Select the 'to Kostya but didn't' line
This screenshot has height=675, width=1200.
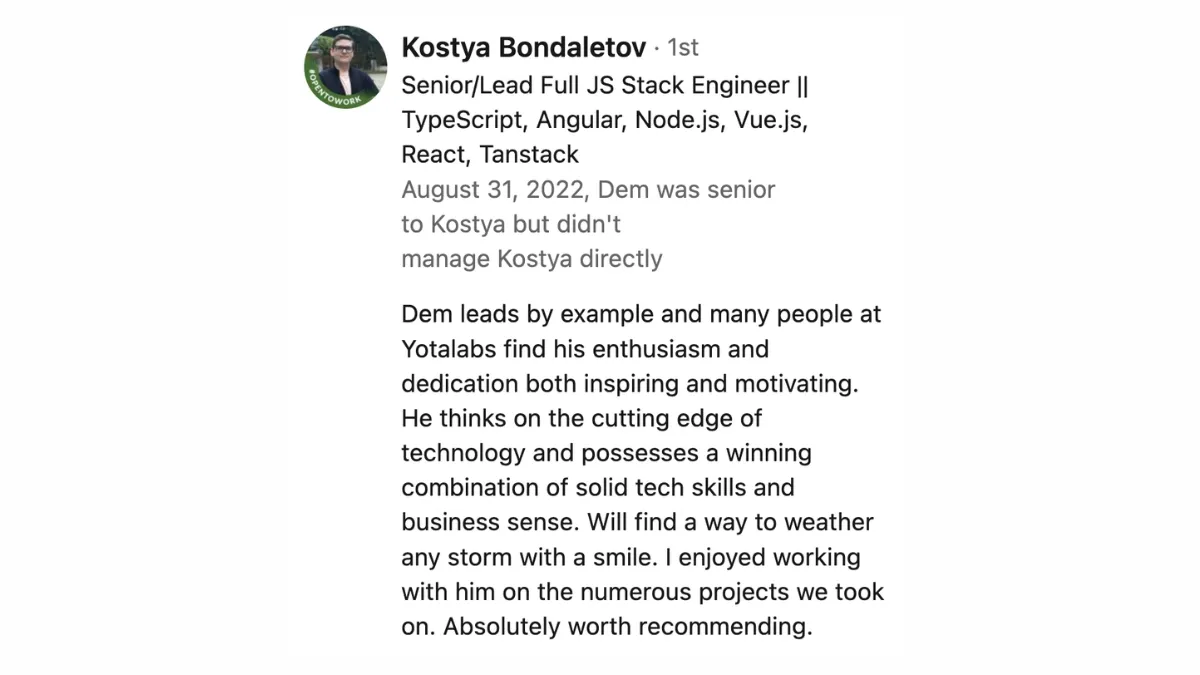pyautogui.click(x=511, y=223)
